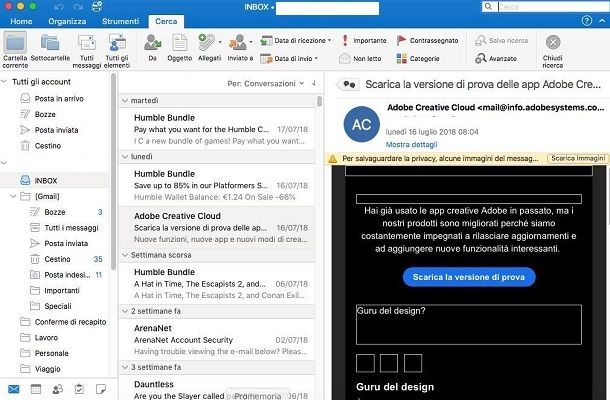The height and width of the screenshot is (400, 610).
Task: Filter search by Allegati
Action: tap(209, 48)
